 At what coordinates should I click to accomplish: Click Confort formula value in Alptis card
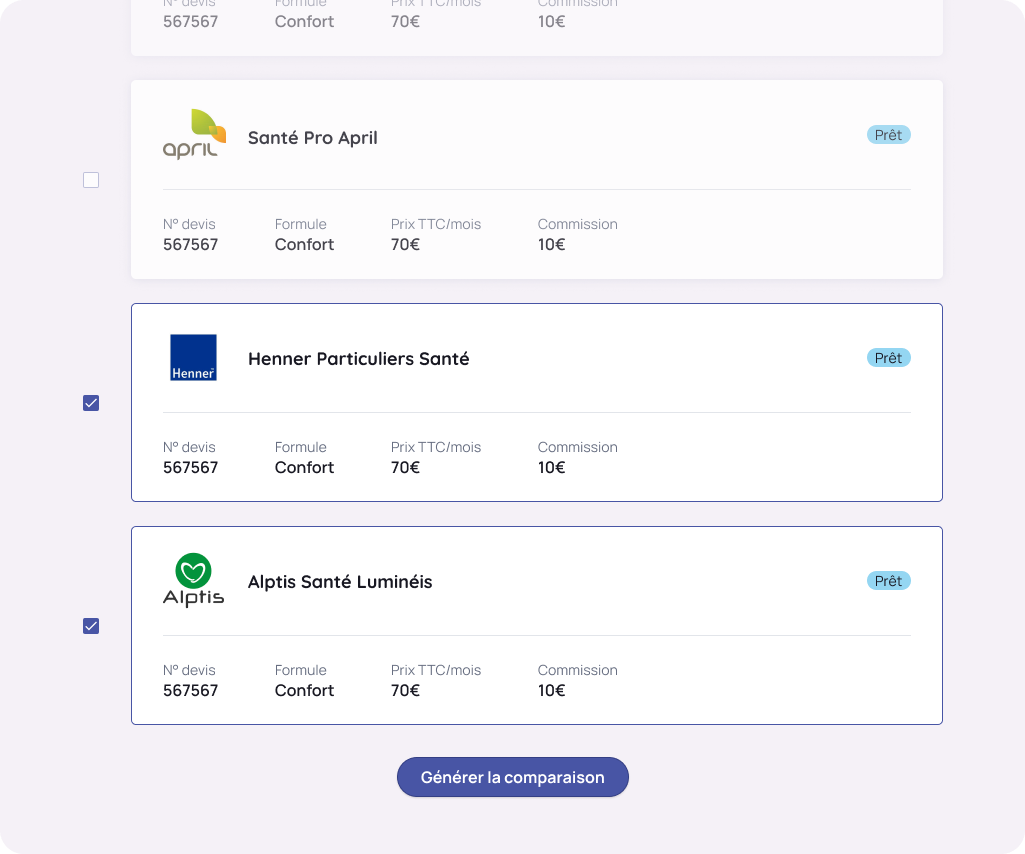pyautogui.click(x=304, y=691)
